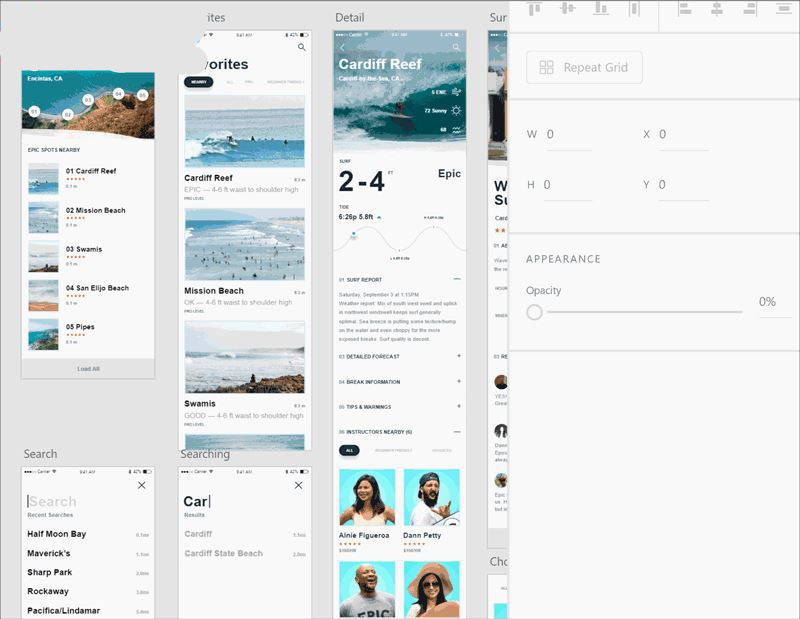Select the Cardiff State Beach result

[x=223, y=554]
